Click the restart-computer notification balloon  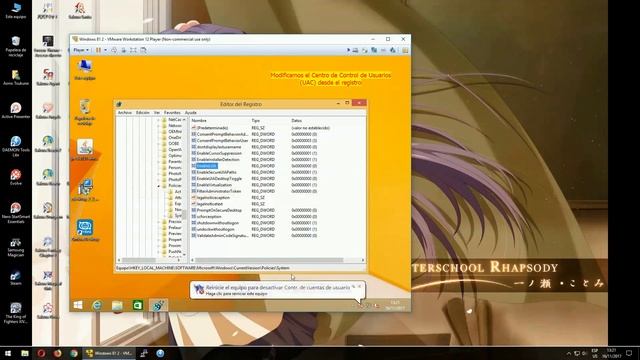277,290
